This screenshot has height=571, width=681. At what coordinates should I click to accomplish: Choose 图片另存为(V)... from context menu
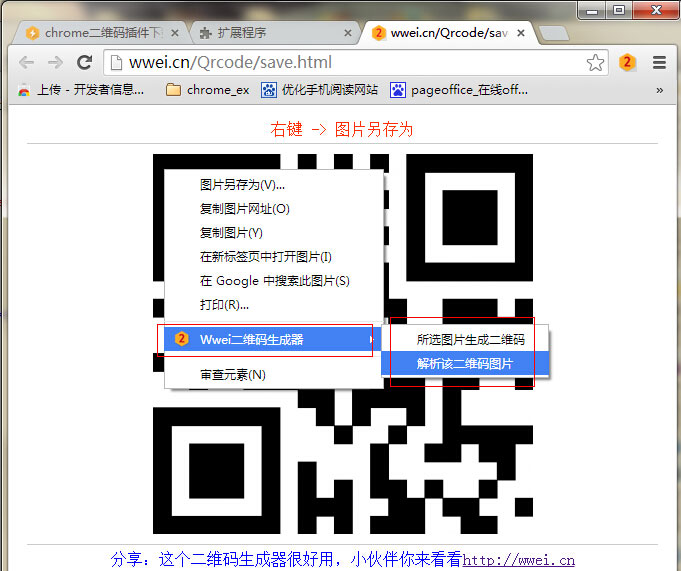(274, 185)
